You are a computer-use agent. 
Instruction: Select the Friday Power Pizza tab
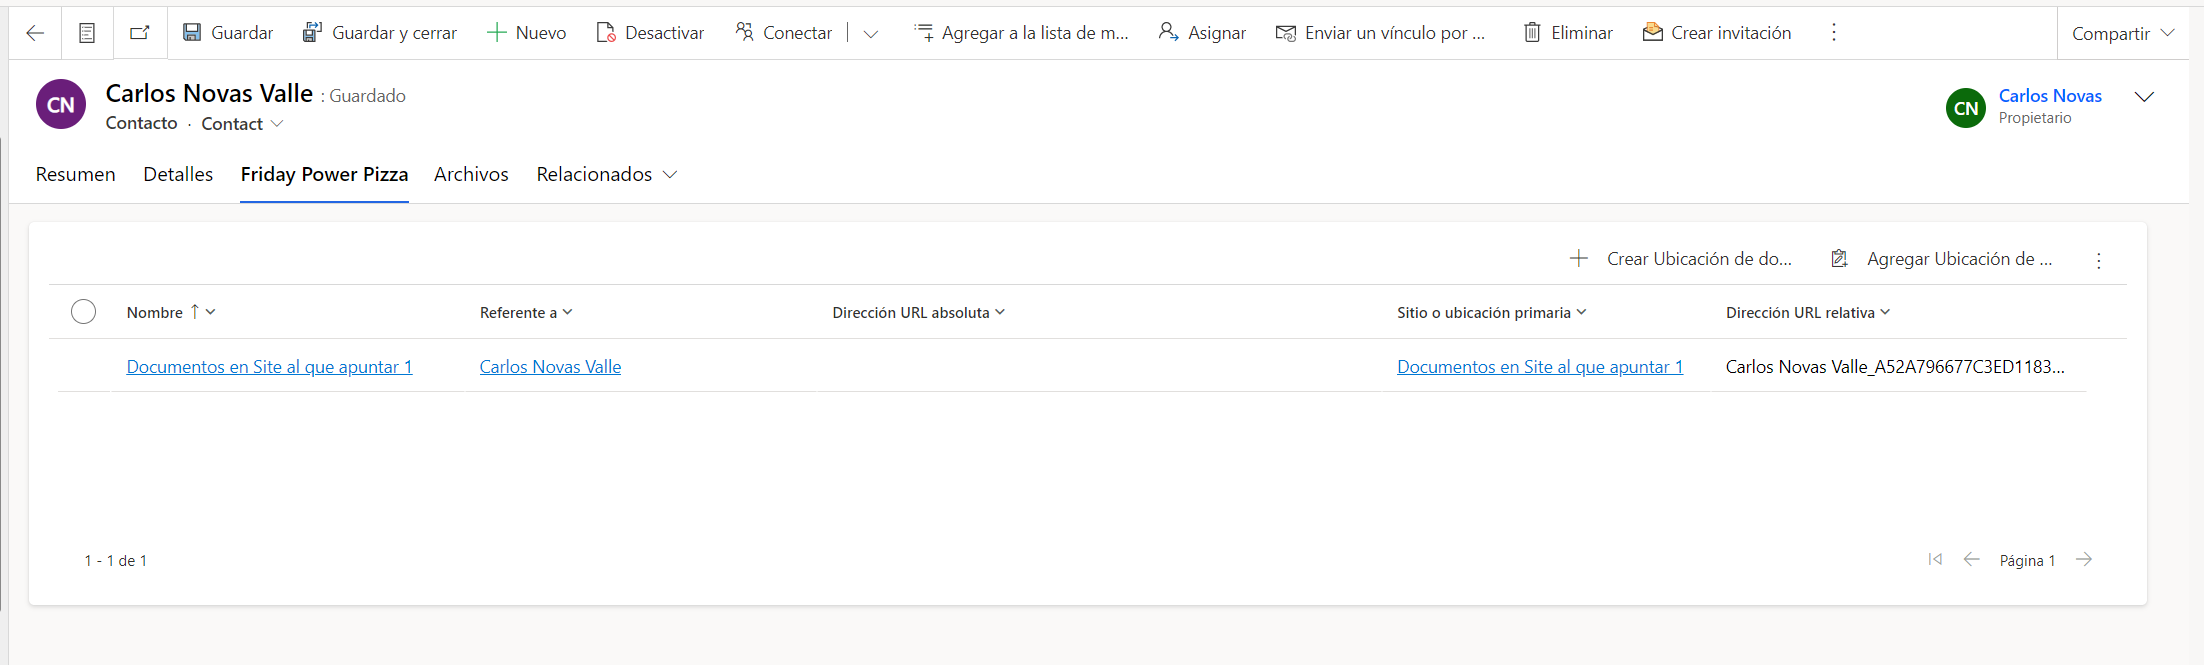pyautogui.click(x=324, y=174)
